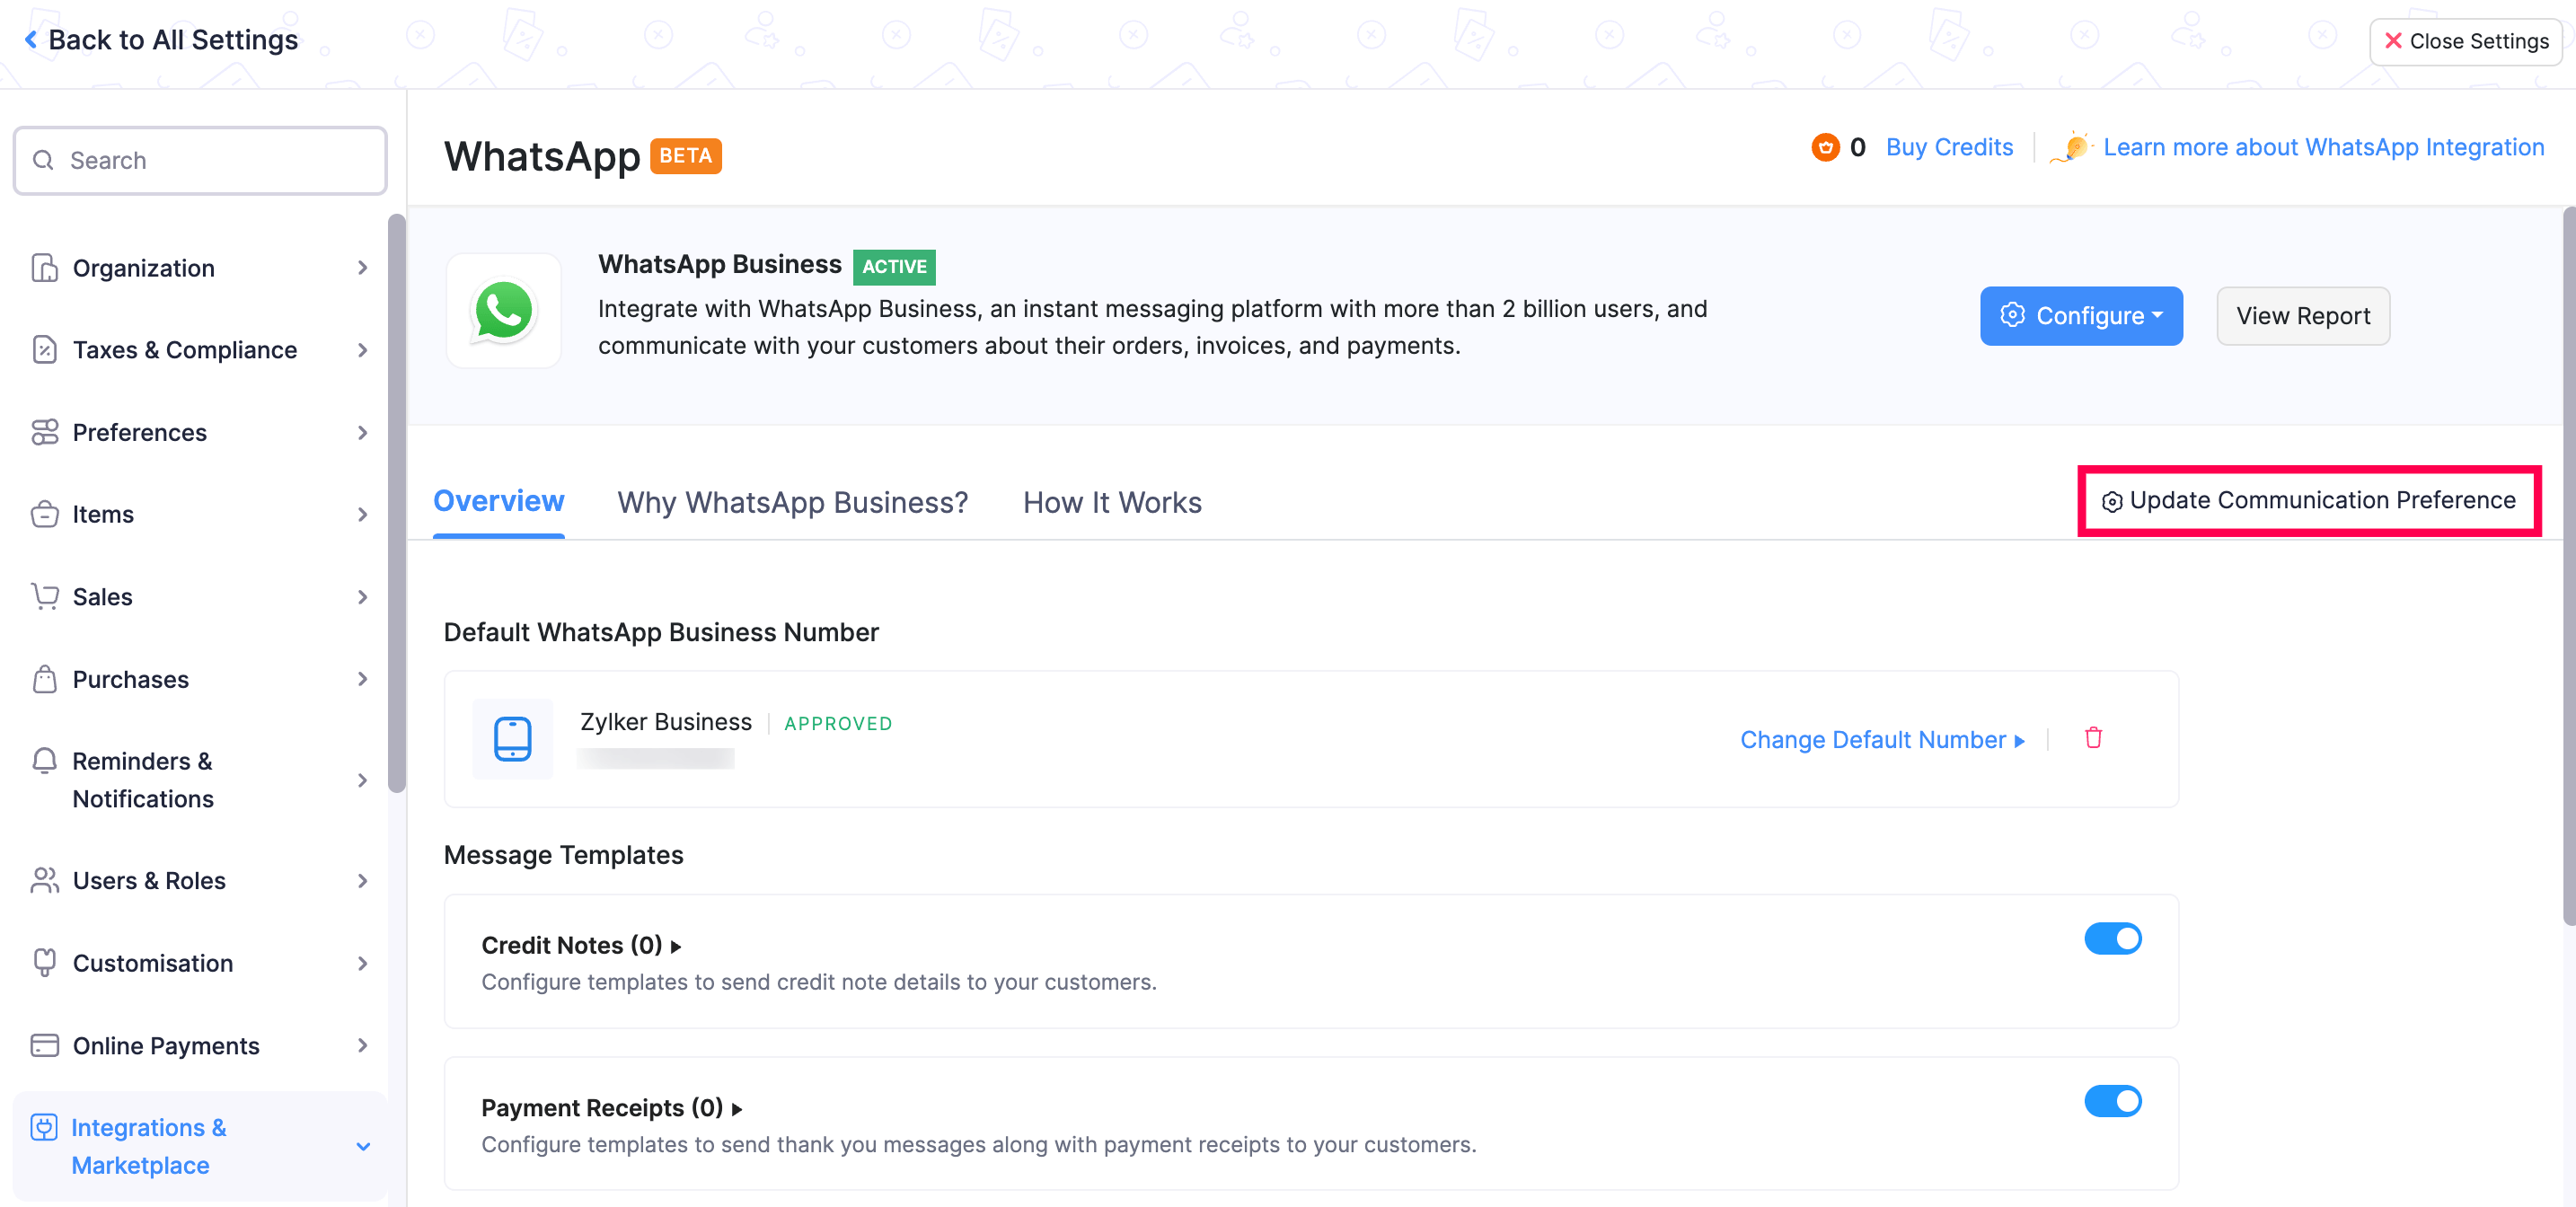
Task: Click the red delete trash icon
Action: pos(2093,738)
